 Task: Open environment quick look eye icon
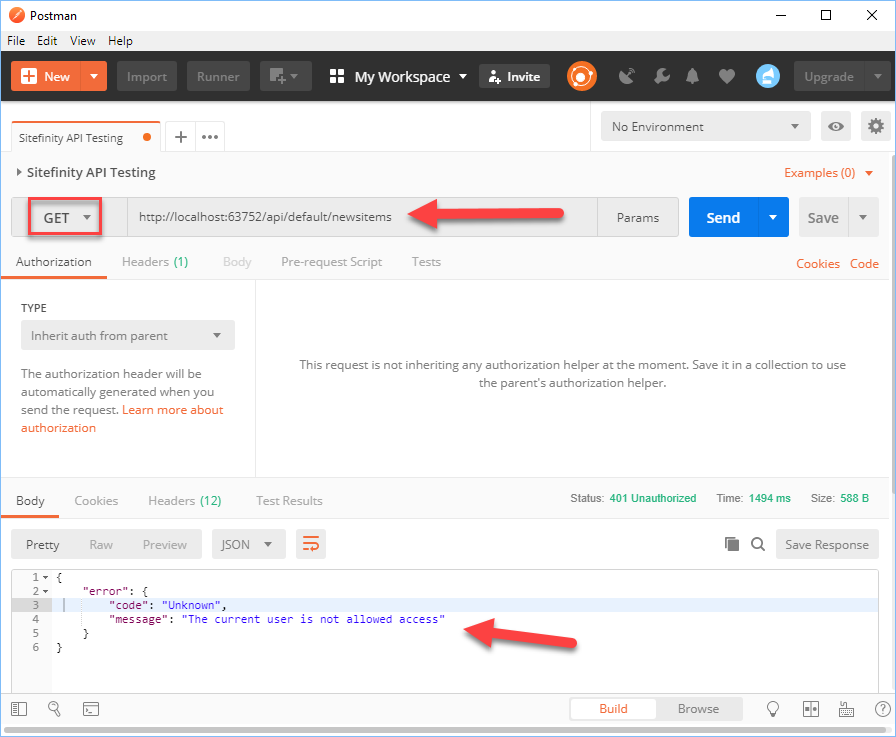coord(836,126)
